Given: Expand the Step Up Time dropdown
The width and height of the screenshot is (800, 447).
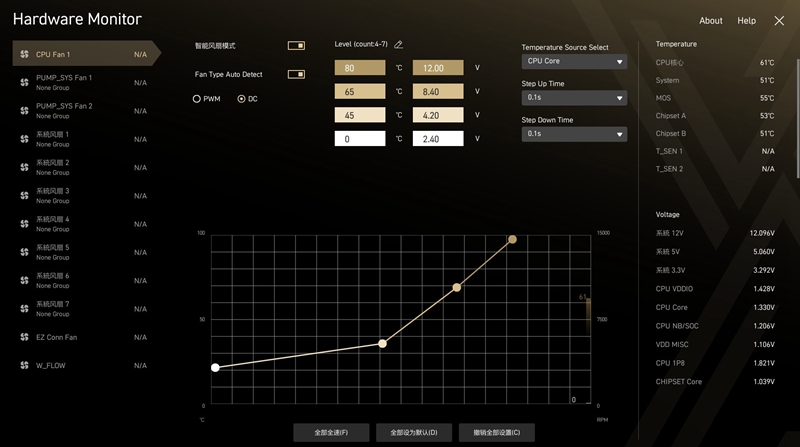Looking at the screenshot, I should tap(574, 98).
